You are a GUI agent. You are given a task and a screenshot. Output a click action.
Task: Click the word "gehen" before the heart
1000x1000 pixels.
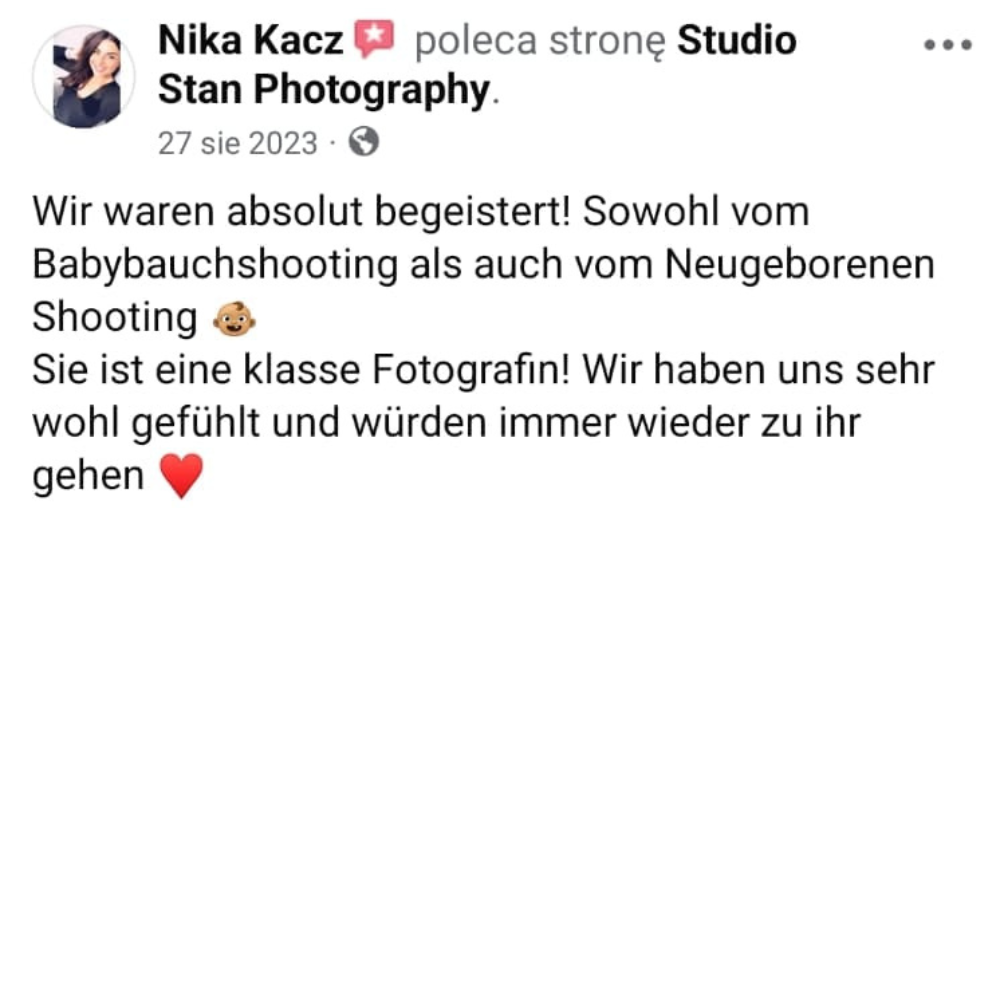pyautogui.click(x=89, y=477)
